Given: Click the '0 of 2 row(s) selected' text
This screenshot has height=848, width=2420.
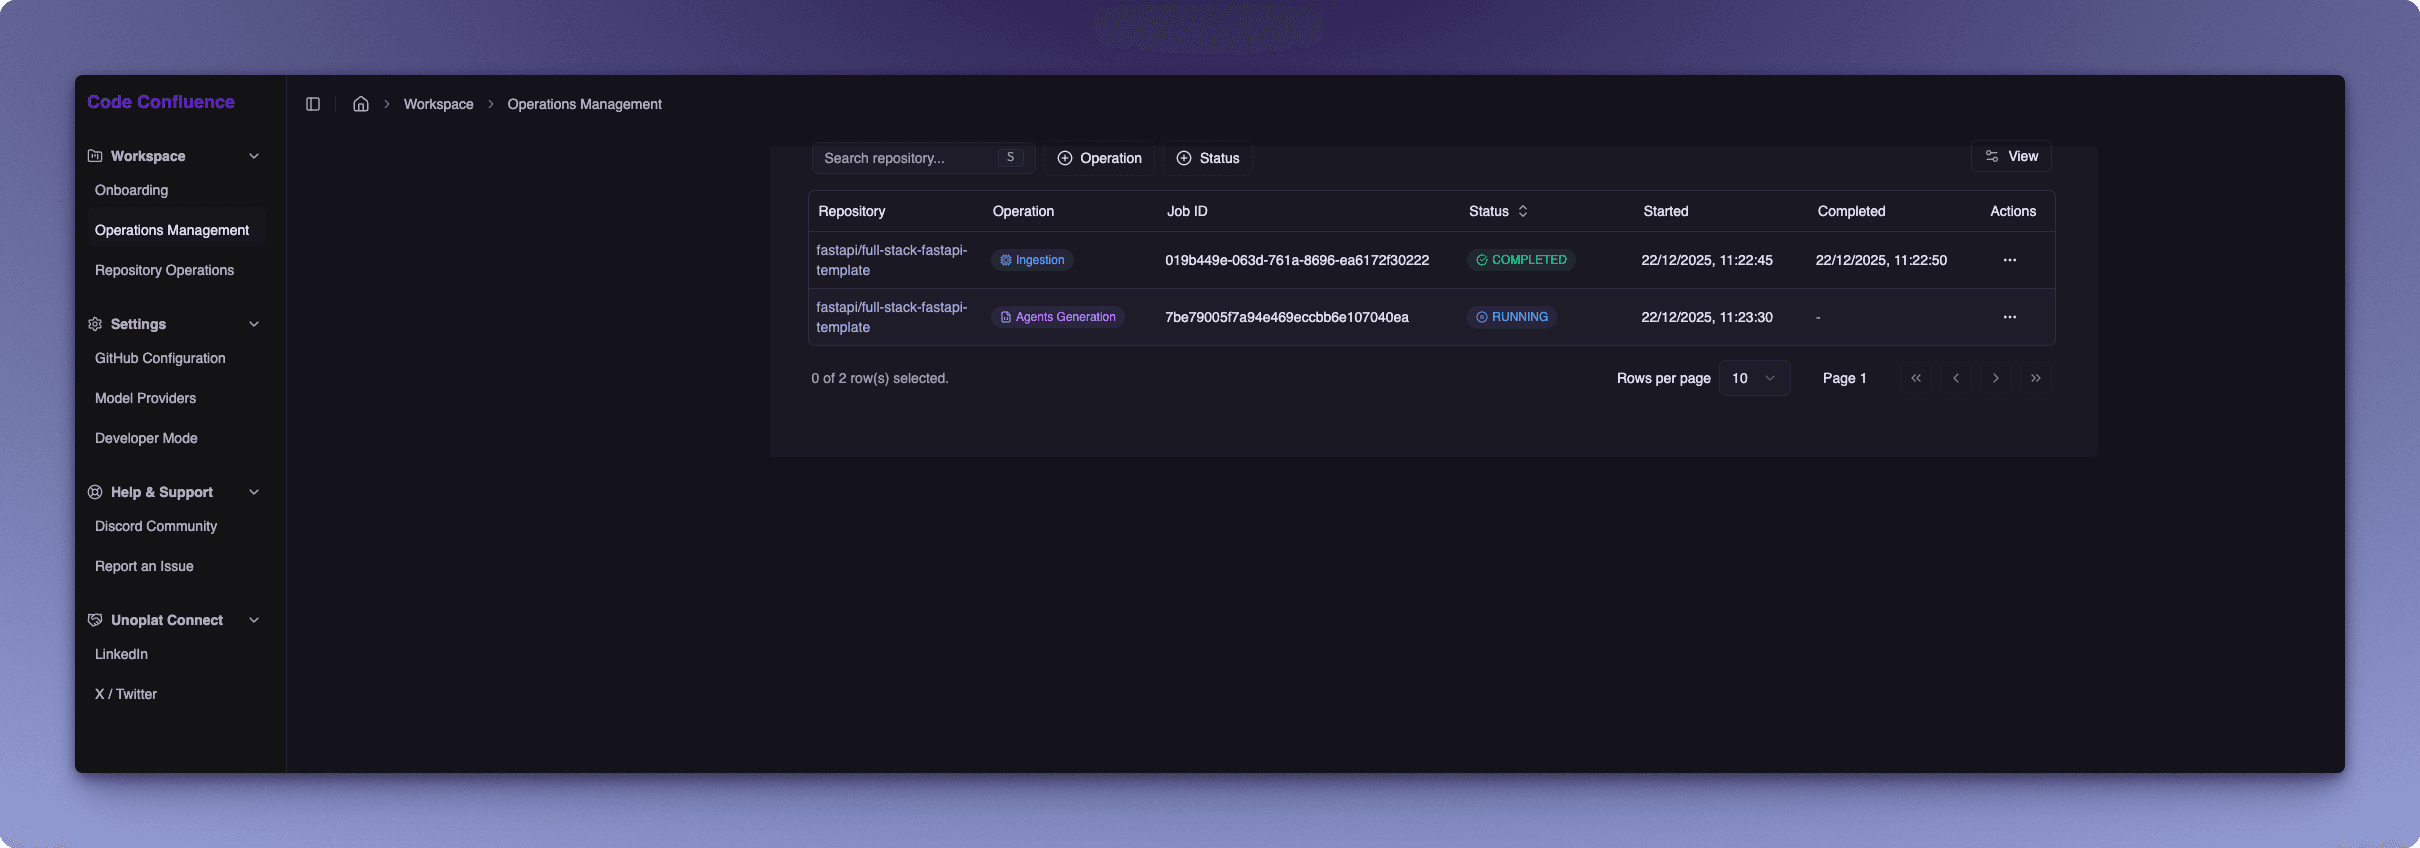Looking at the screenshot, I should click(880, 378).
